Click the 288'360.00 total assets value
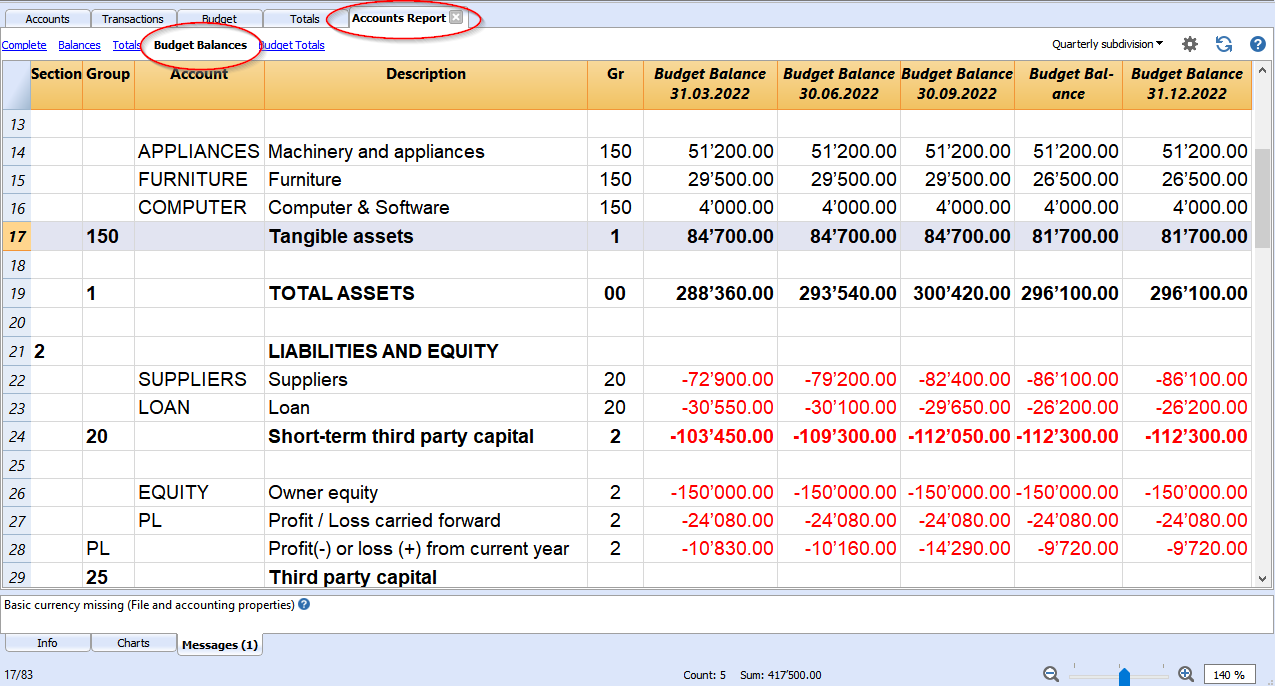This screenshot has width=1275, height=686. coord(710,294)
